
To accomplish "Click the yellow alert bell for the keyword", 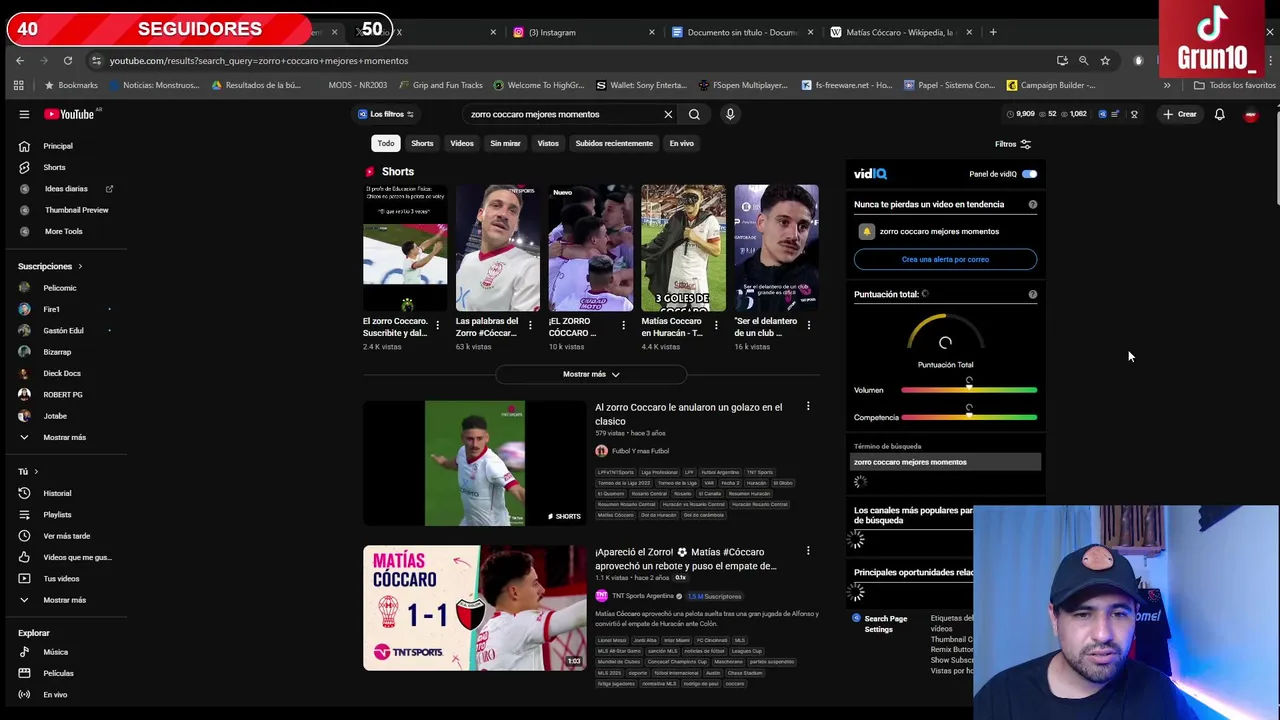I will (x=867, y=231).
